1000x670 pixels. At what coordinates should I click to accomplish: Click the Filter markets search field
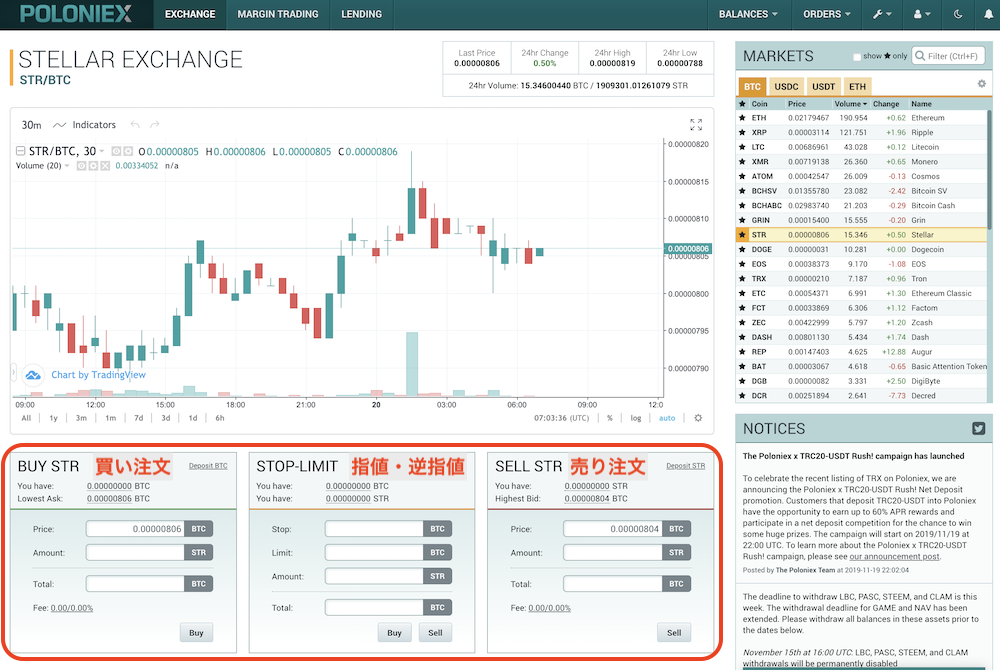[x=948, y=56]
